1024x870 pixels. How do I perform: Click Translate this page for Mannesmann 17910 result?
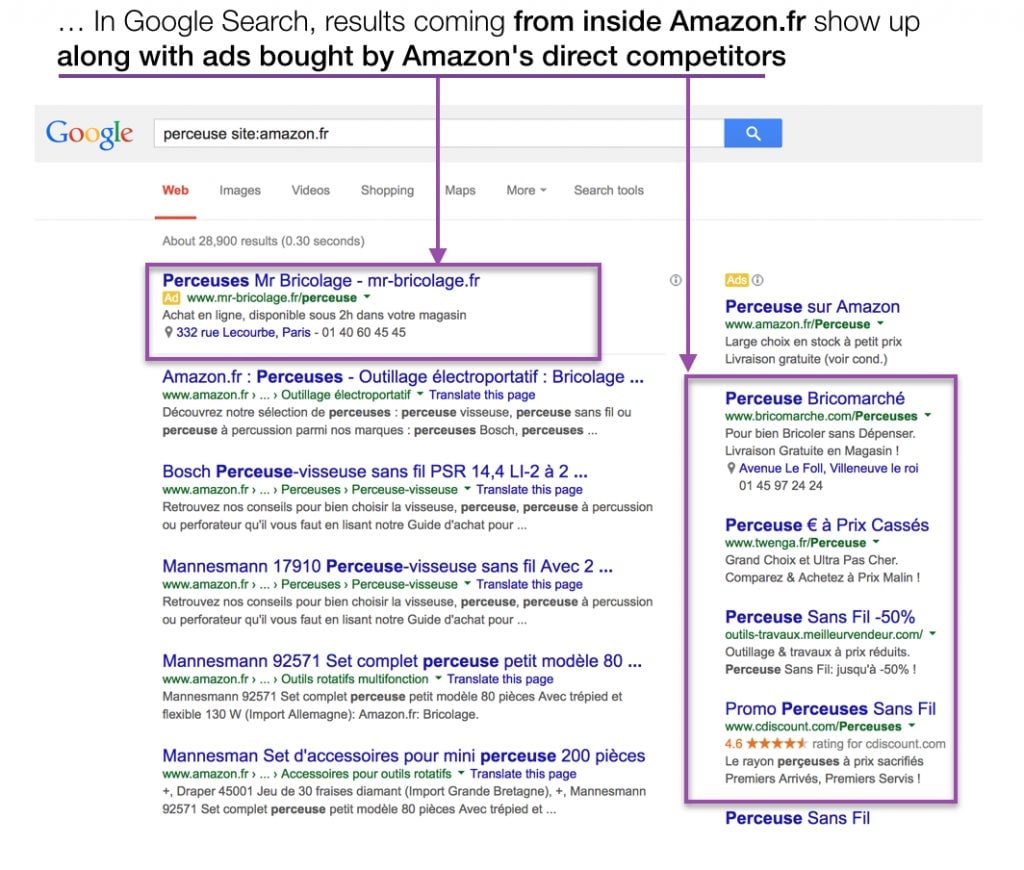pos(529,585)
